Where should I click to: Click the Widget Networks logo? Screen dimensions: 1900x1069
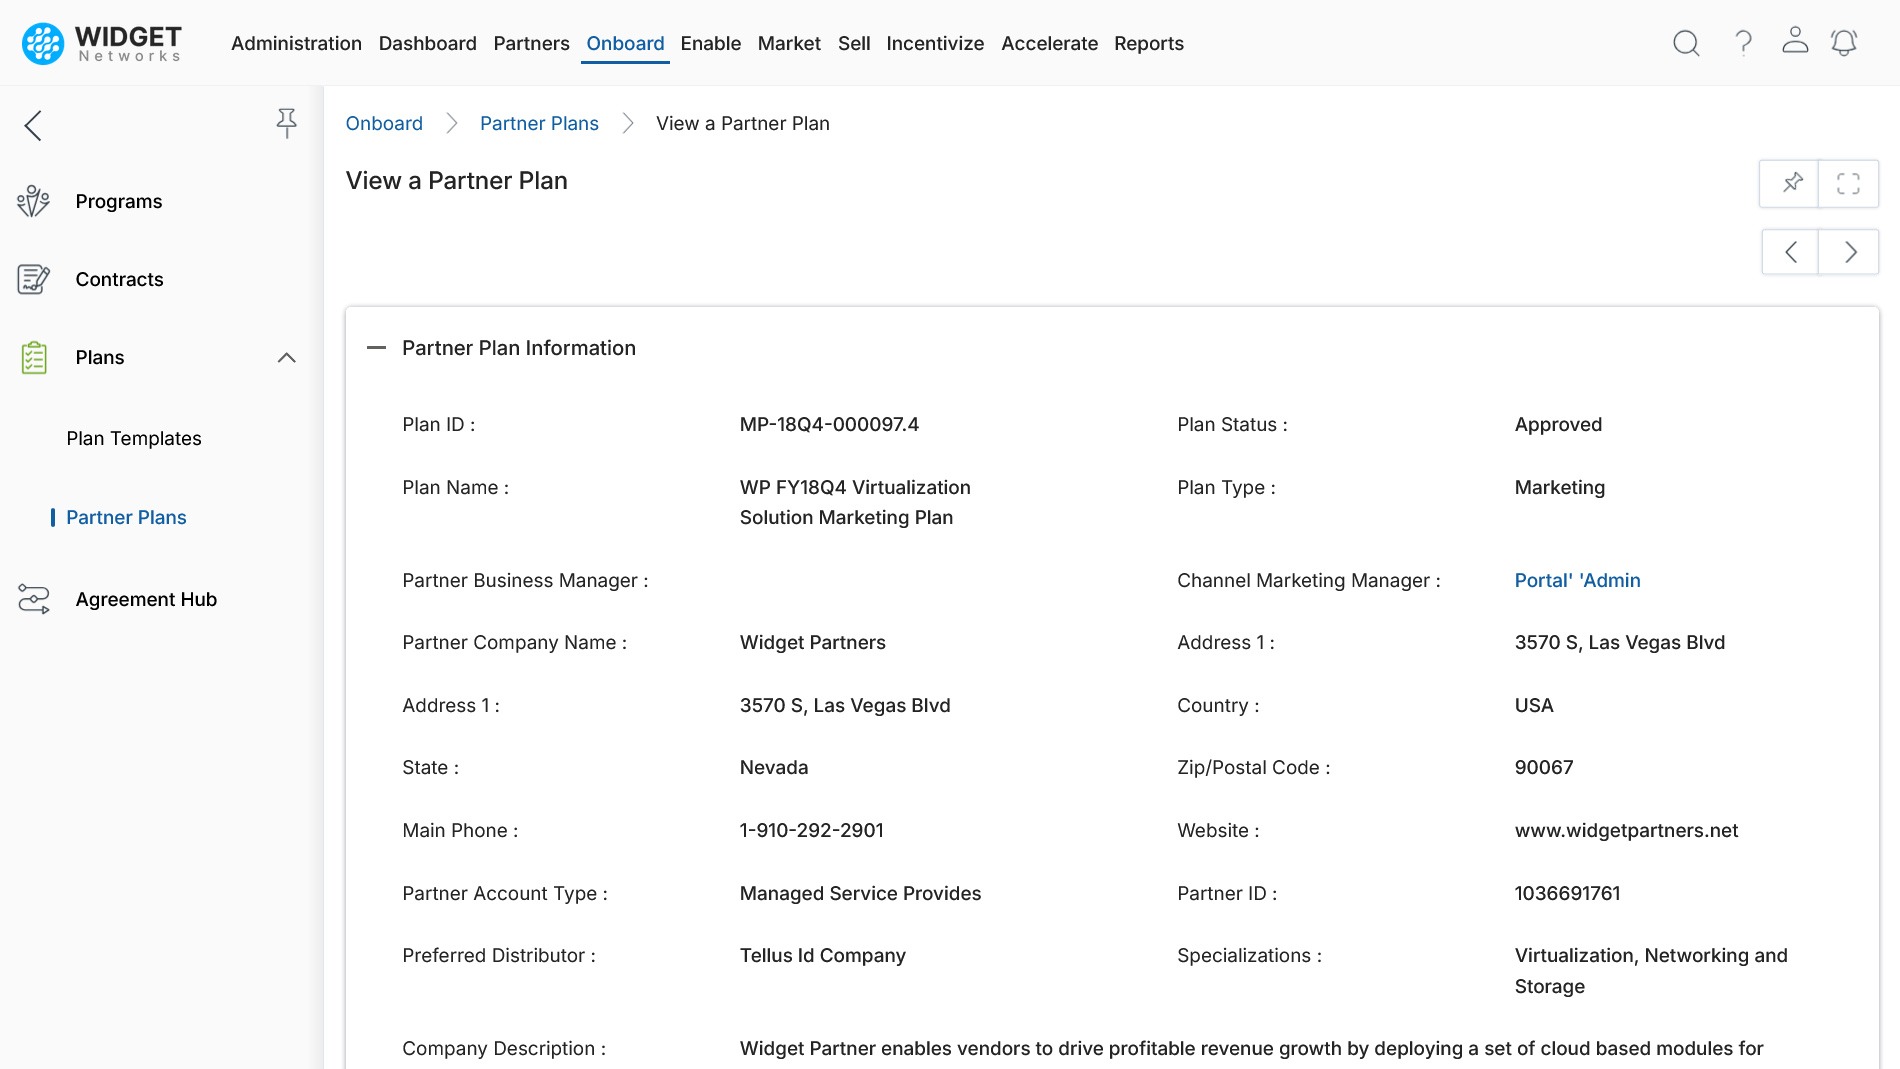(102, 43)
